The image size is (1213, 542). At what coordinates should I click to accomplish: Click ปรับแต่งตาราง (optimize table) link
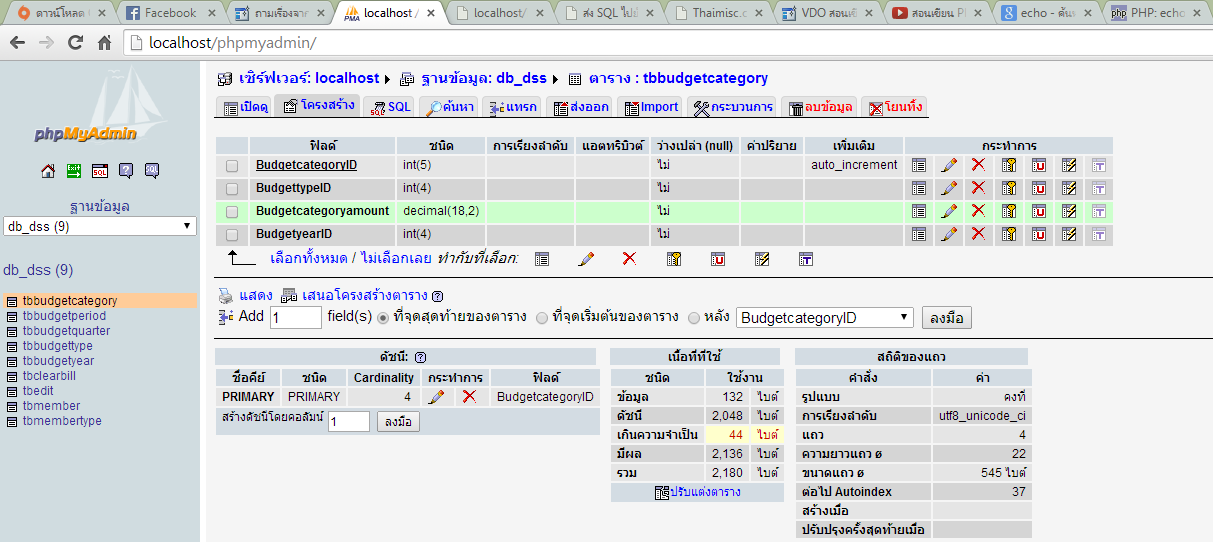click(704, 492)
